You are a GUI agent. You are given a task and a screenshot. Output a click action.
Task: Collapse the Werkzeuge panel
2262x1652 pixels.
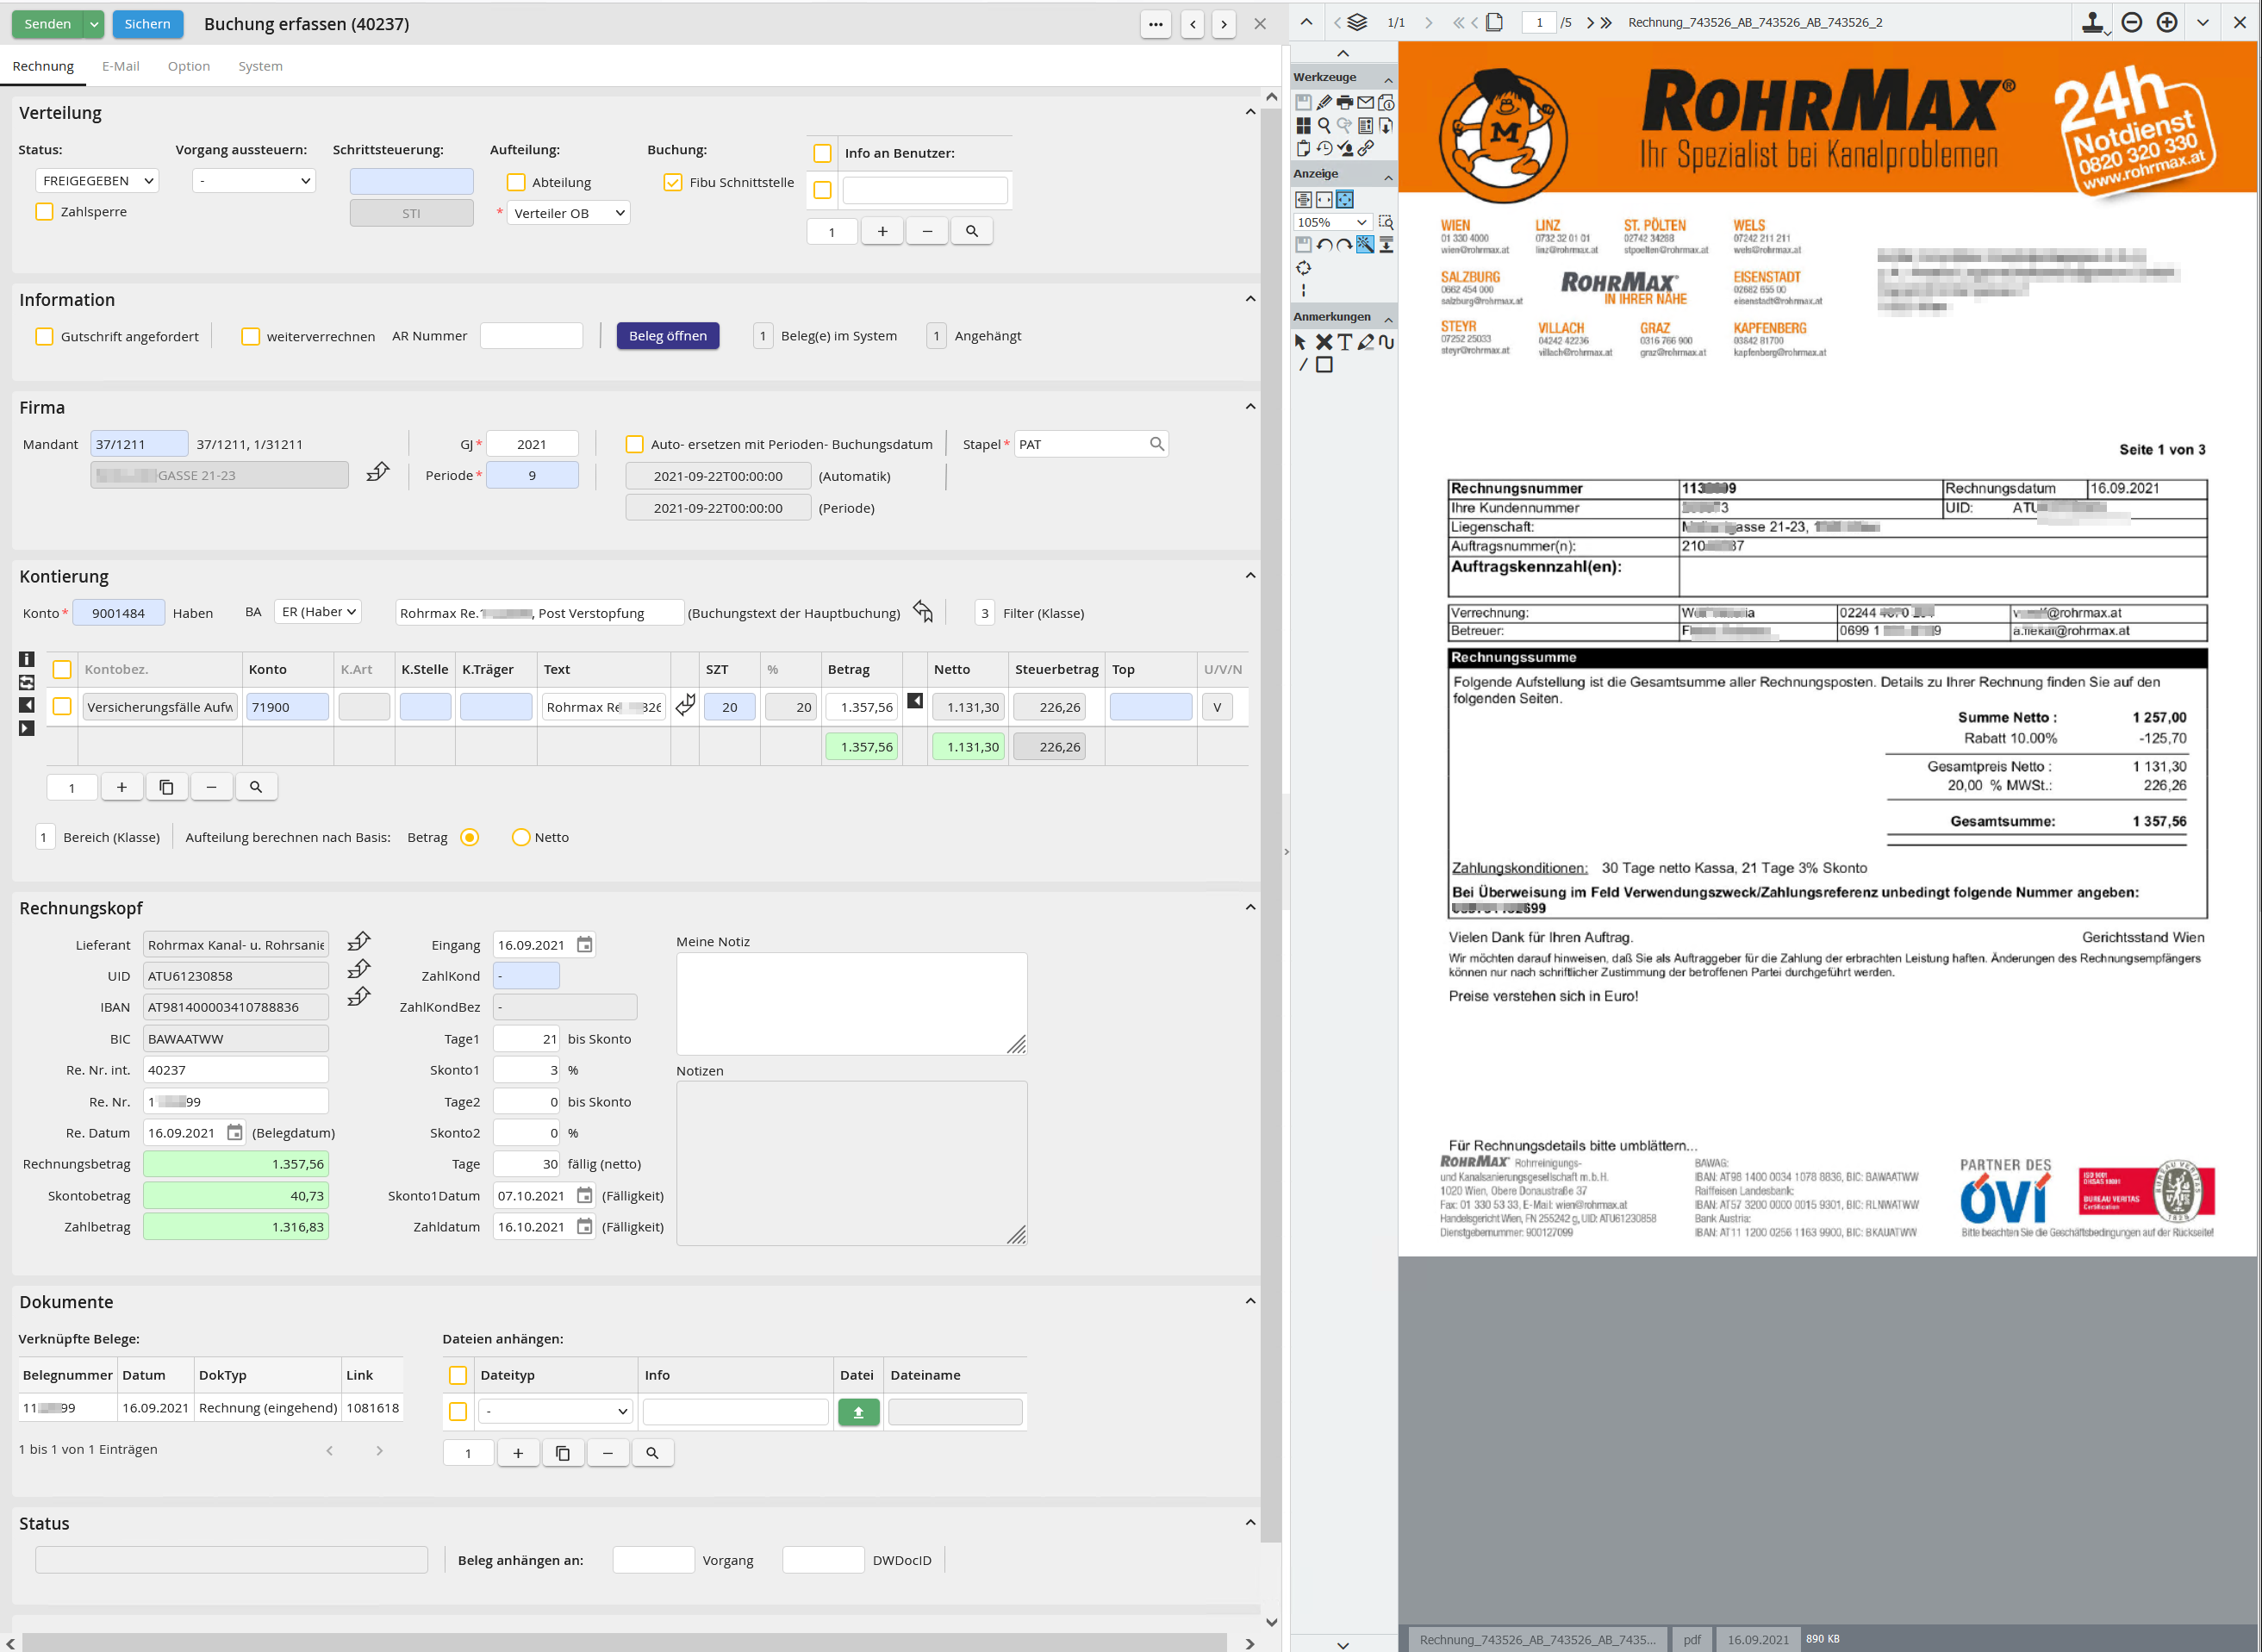click(x=1388, y=79)
